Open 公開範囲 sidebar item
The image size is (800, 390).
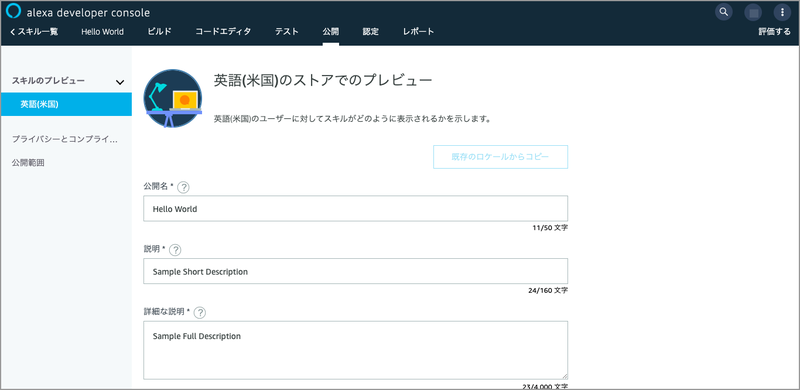28,163
